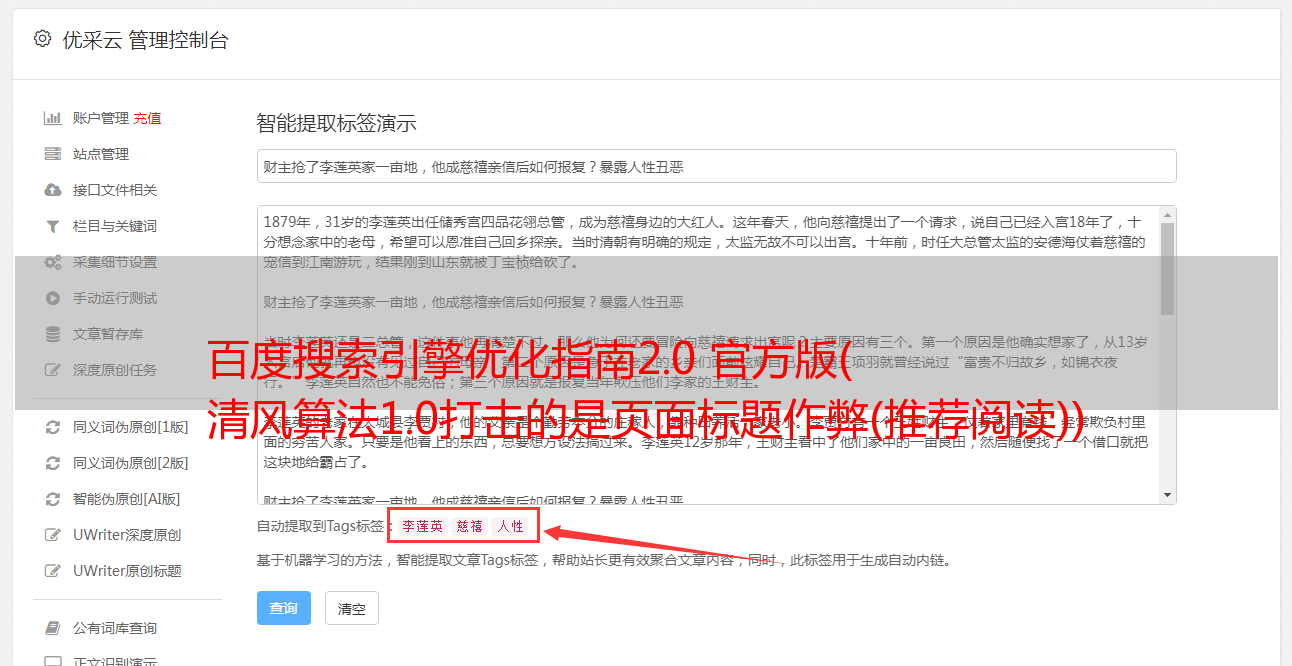Click the blue 查询 button

click(x=284, y=608)
